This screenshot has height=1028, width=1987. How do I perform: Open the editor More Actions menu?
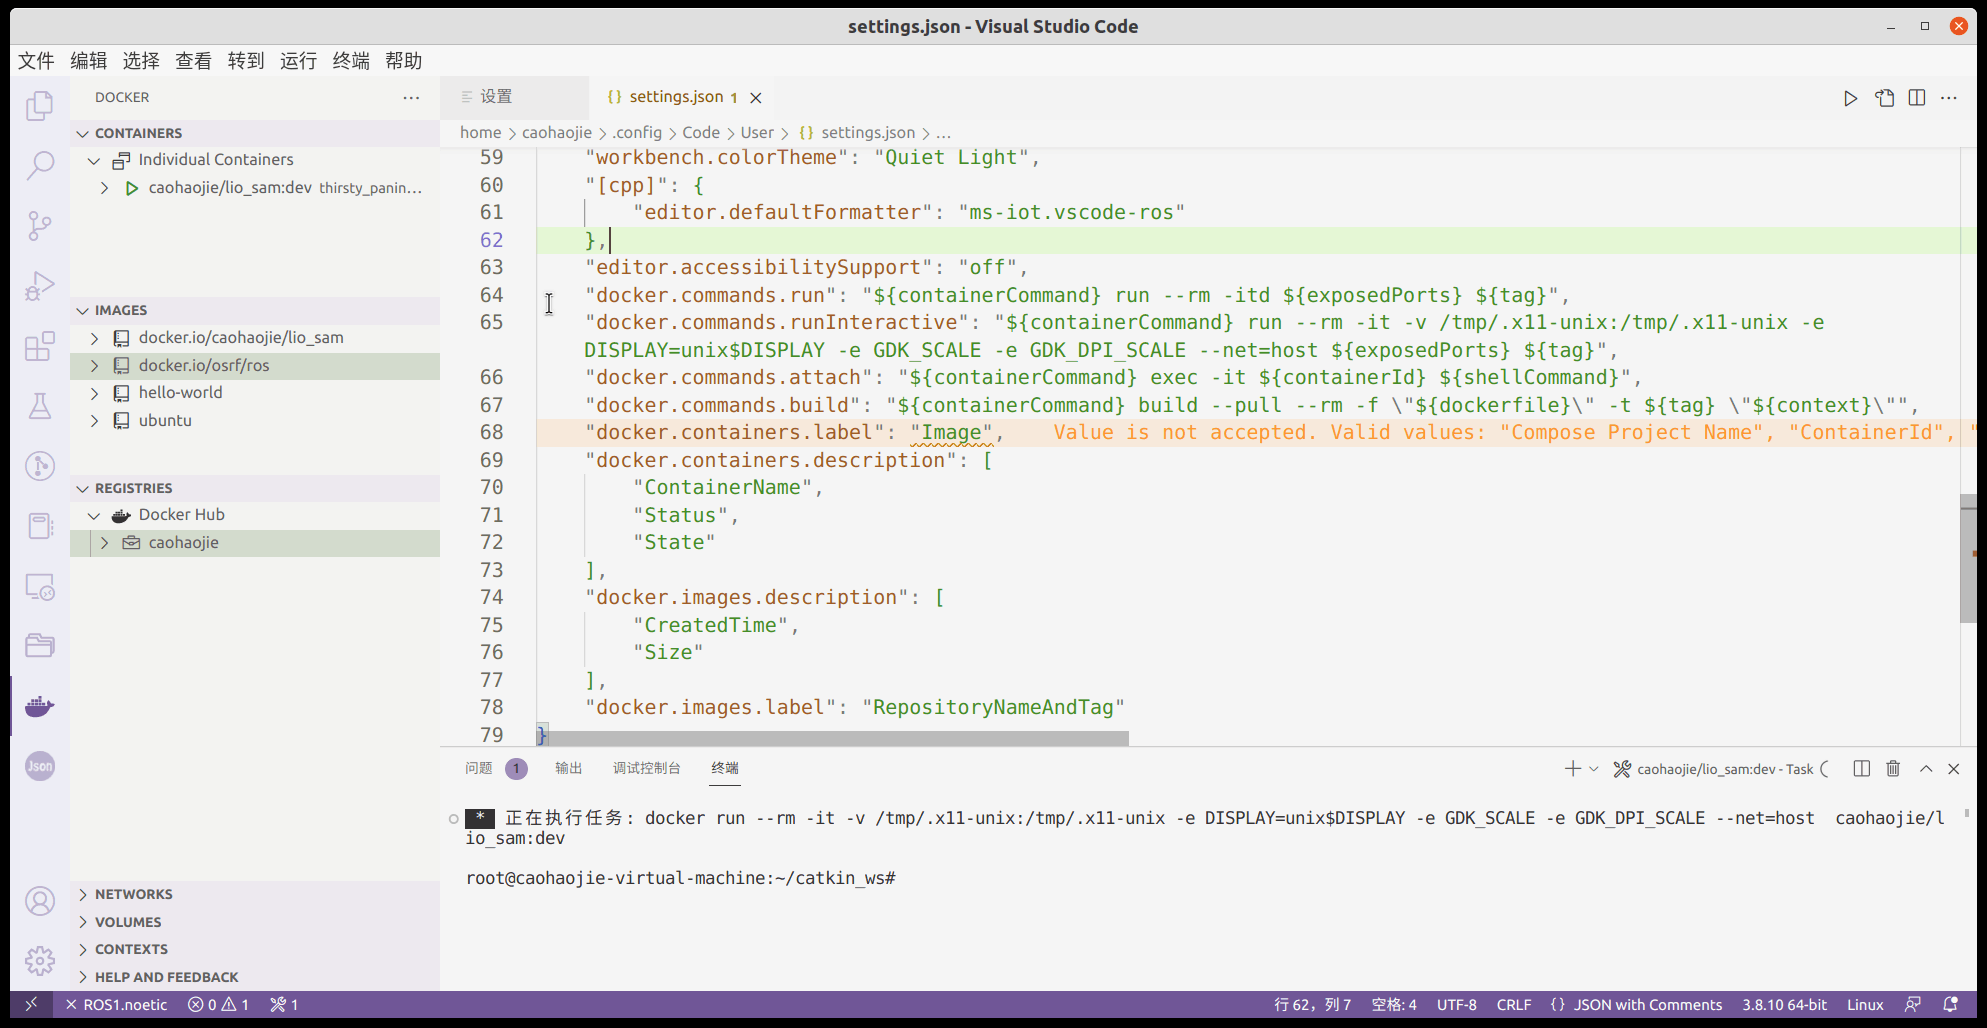[x=1949, y=98]
